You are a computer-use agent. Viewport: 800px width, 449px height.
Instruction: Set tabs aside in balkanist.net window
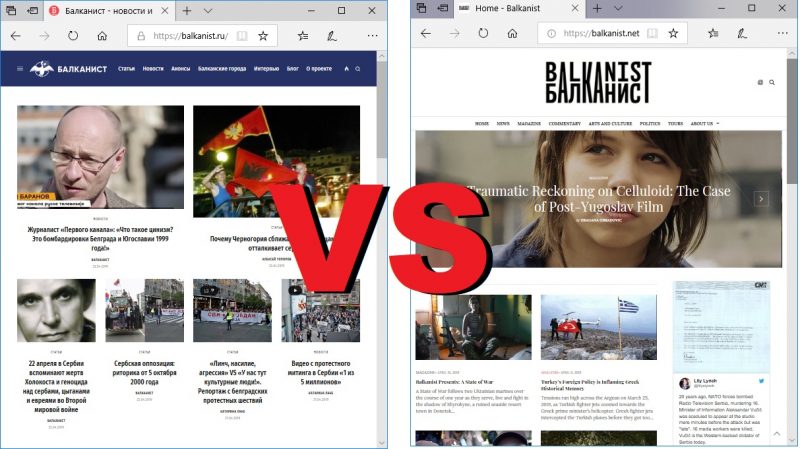pyautogui.click(x=443, y=8)
